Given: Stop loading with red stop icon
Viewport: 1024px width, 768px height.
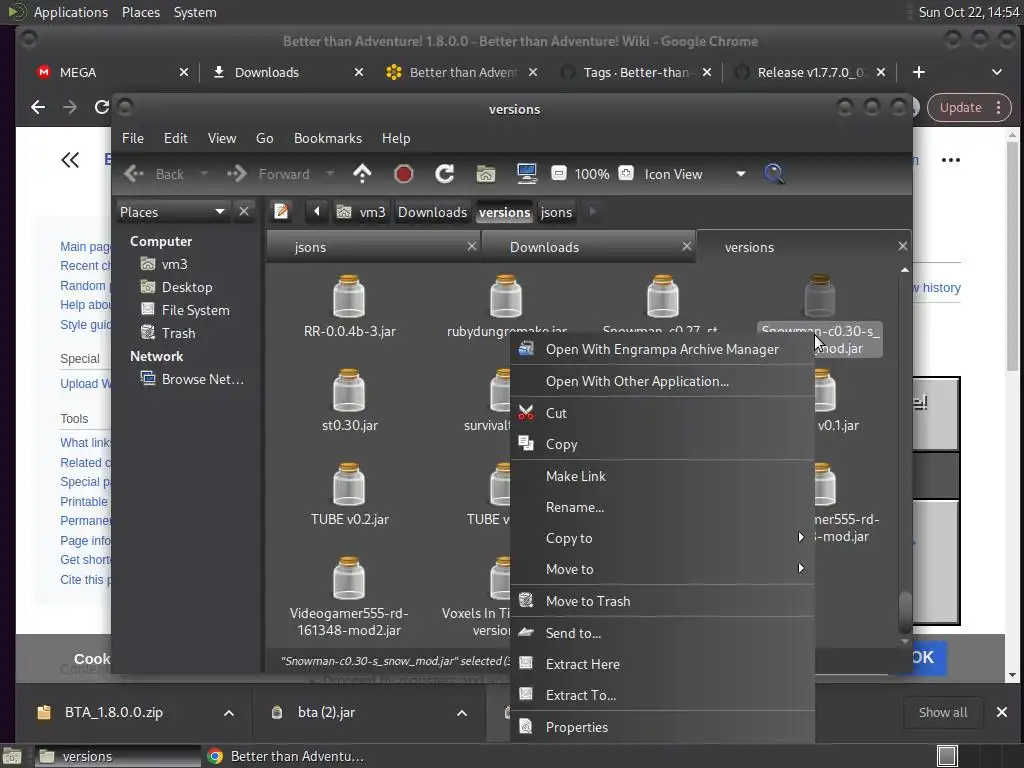Looking at the screenshot, I should point(404,174).
